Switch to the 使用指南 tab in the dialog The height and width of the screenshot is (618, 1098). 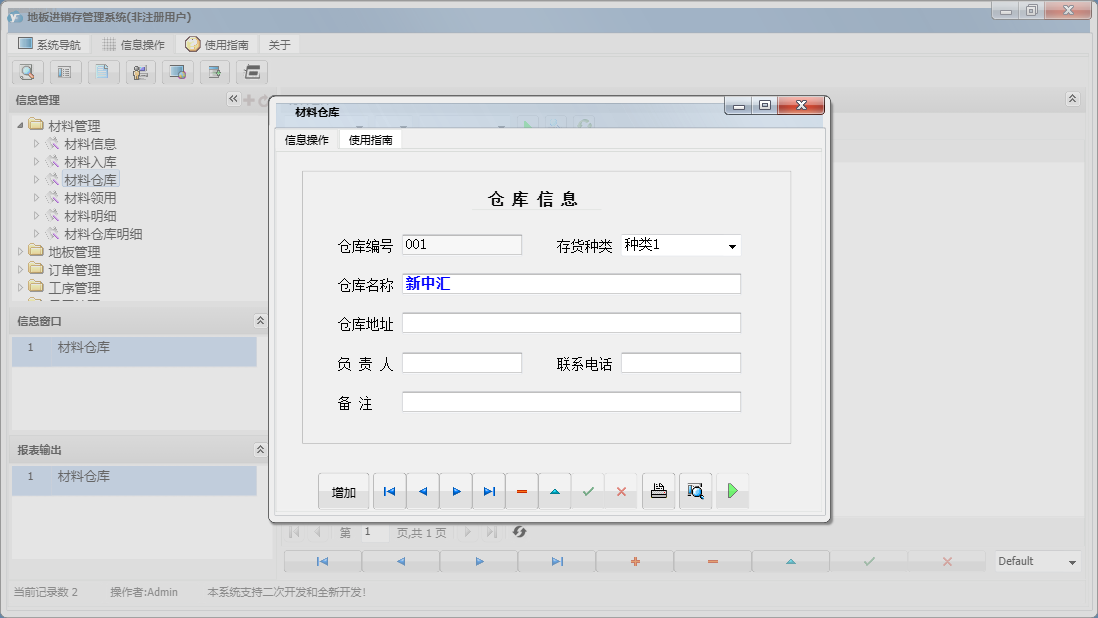pos(370,139)
